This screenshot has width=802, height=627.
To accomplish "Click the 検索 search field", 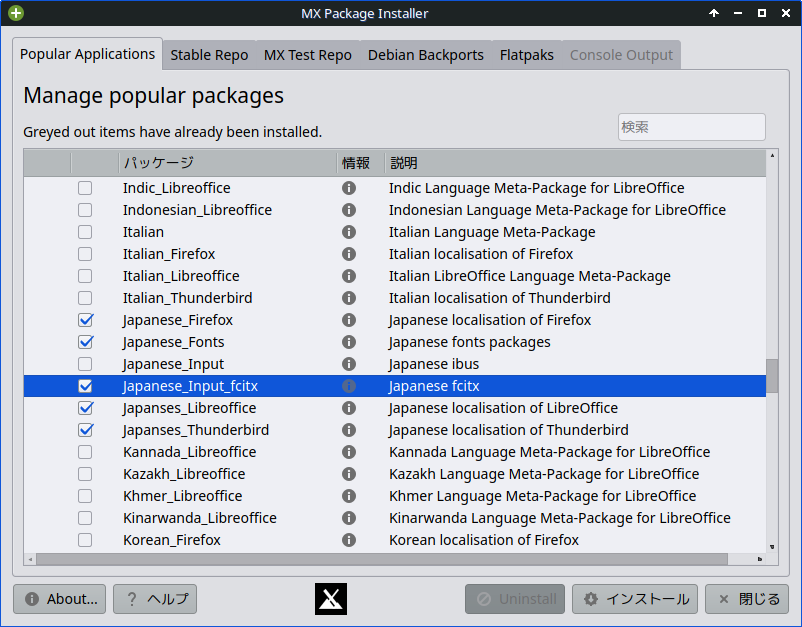I will click(x=691, y=127).
